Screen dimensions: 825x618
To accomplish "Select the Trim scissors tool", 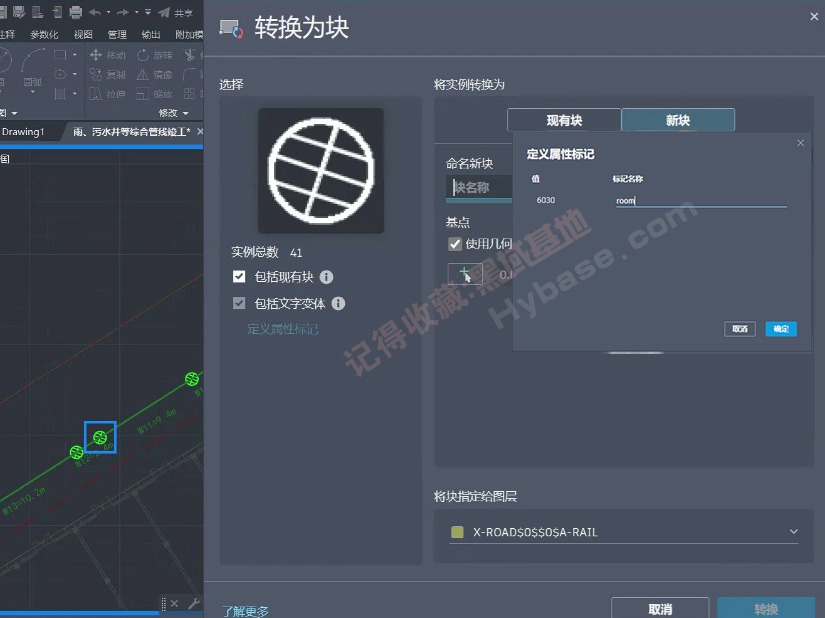I will (189, 55).
